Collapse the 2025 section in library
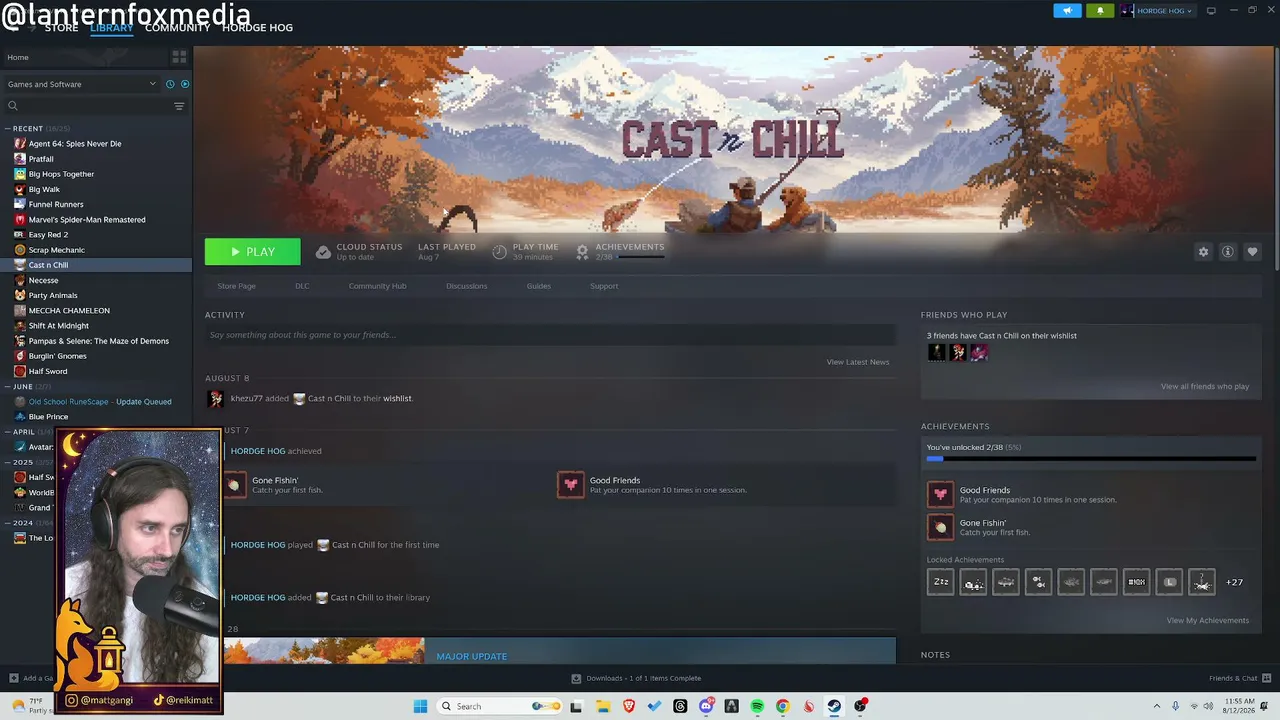 pos(7,462)
